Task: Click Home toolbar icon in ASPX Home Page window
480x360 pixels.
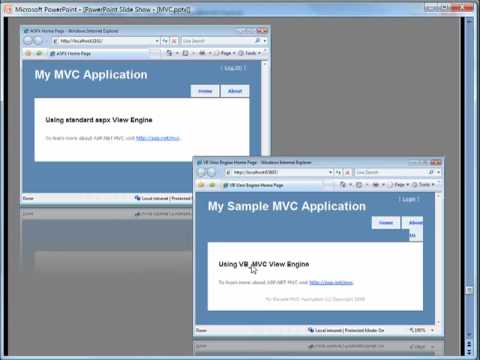Action: 169,53
